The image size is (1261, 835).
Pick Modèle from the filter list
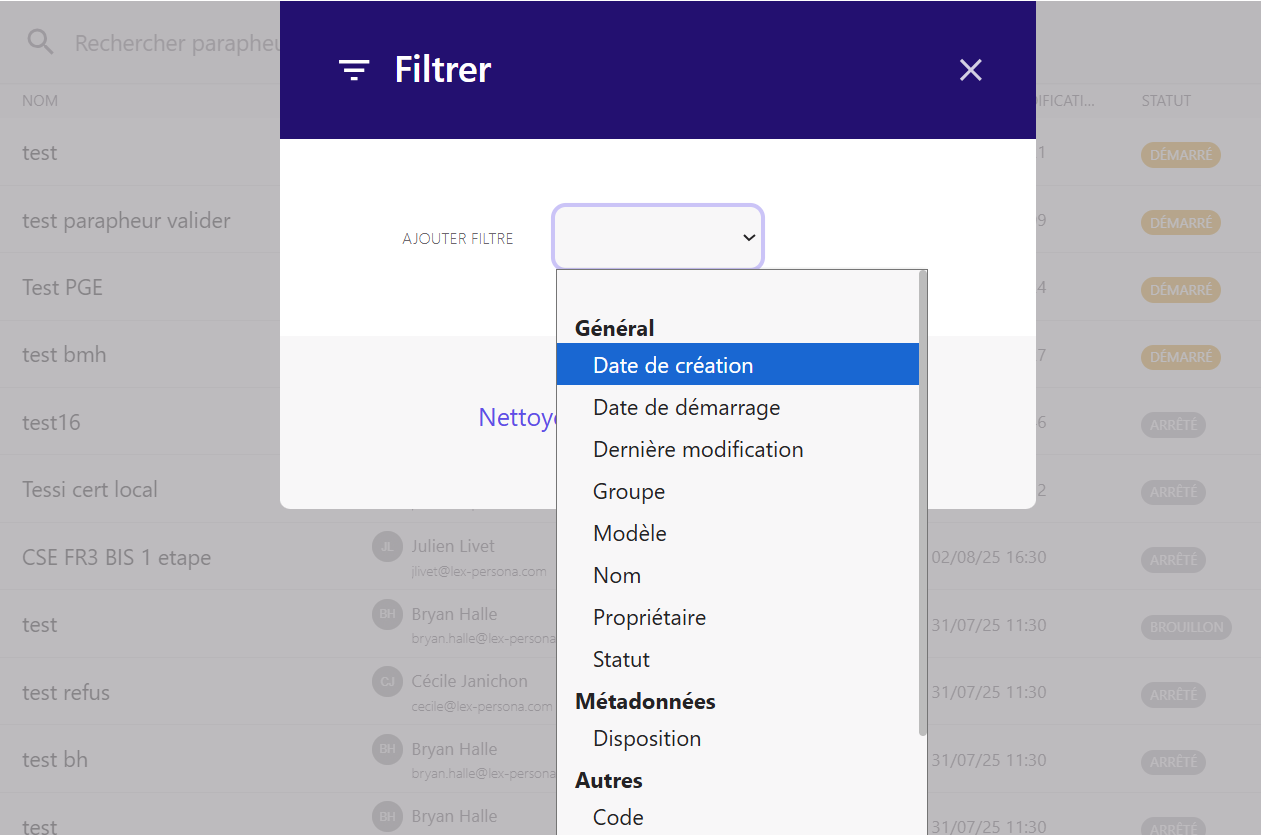629,533
